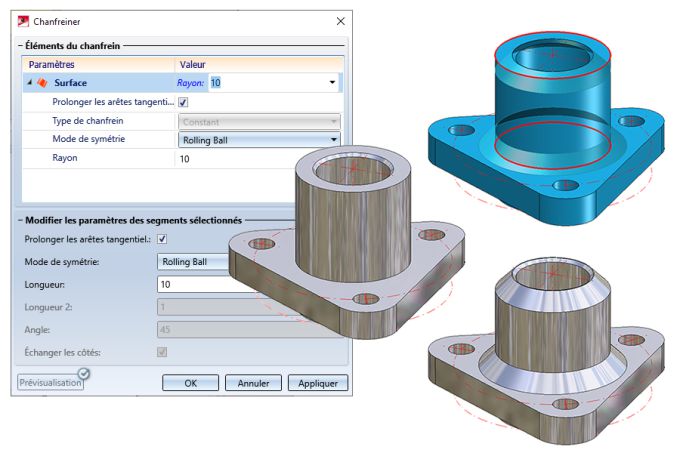Toggle Échanger les côtés checkbox
The image size is (680, 453).
click(162, 352)
